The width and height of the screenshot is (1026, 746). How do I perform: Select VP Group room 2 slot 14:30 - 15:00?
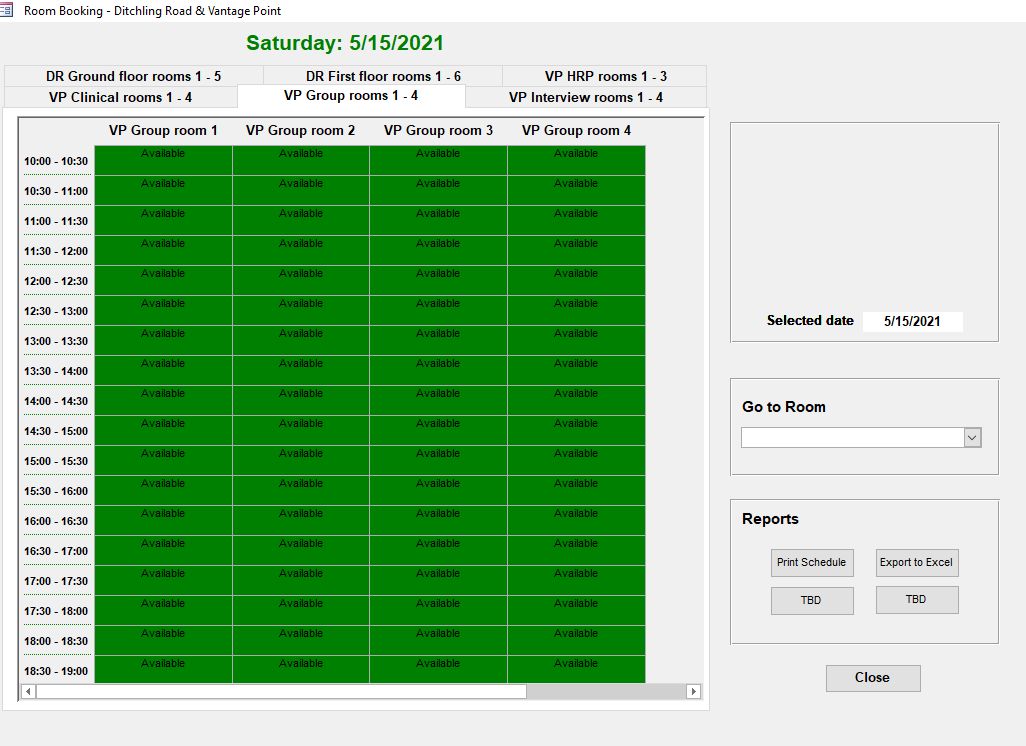click(301, 431)
